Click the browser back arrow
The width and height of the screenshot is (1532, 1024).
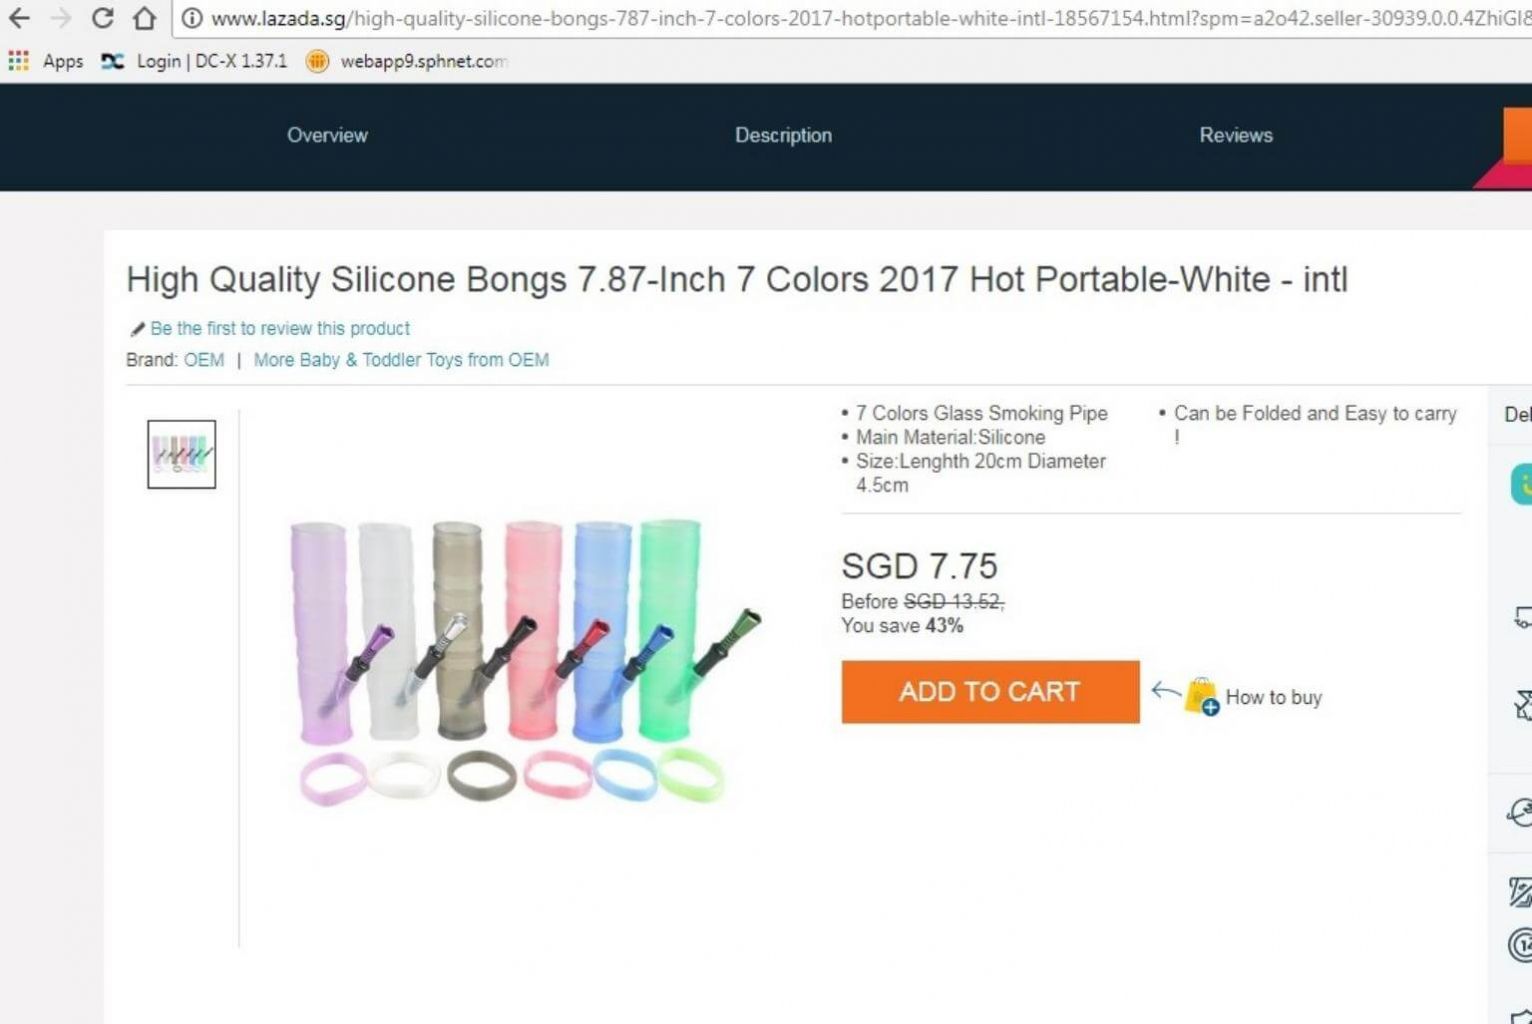(x=19, y=18)
